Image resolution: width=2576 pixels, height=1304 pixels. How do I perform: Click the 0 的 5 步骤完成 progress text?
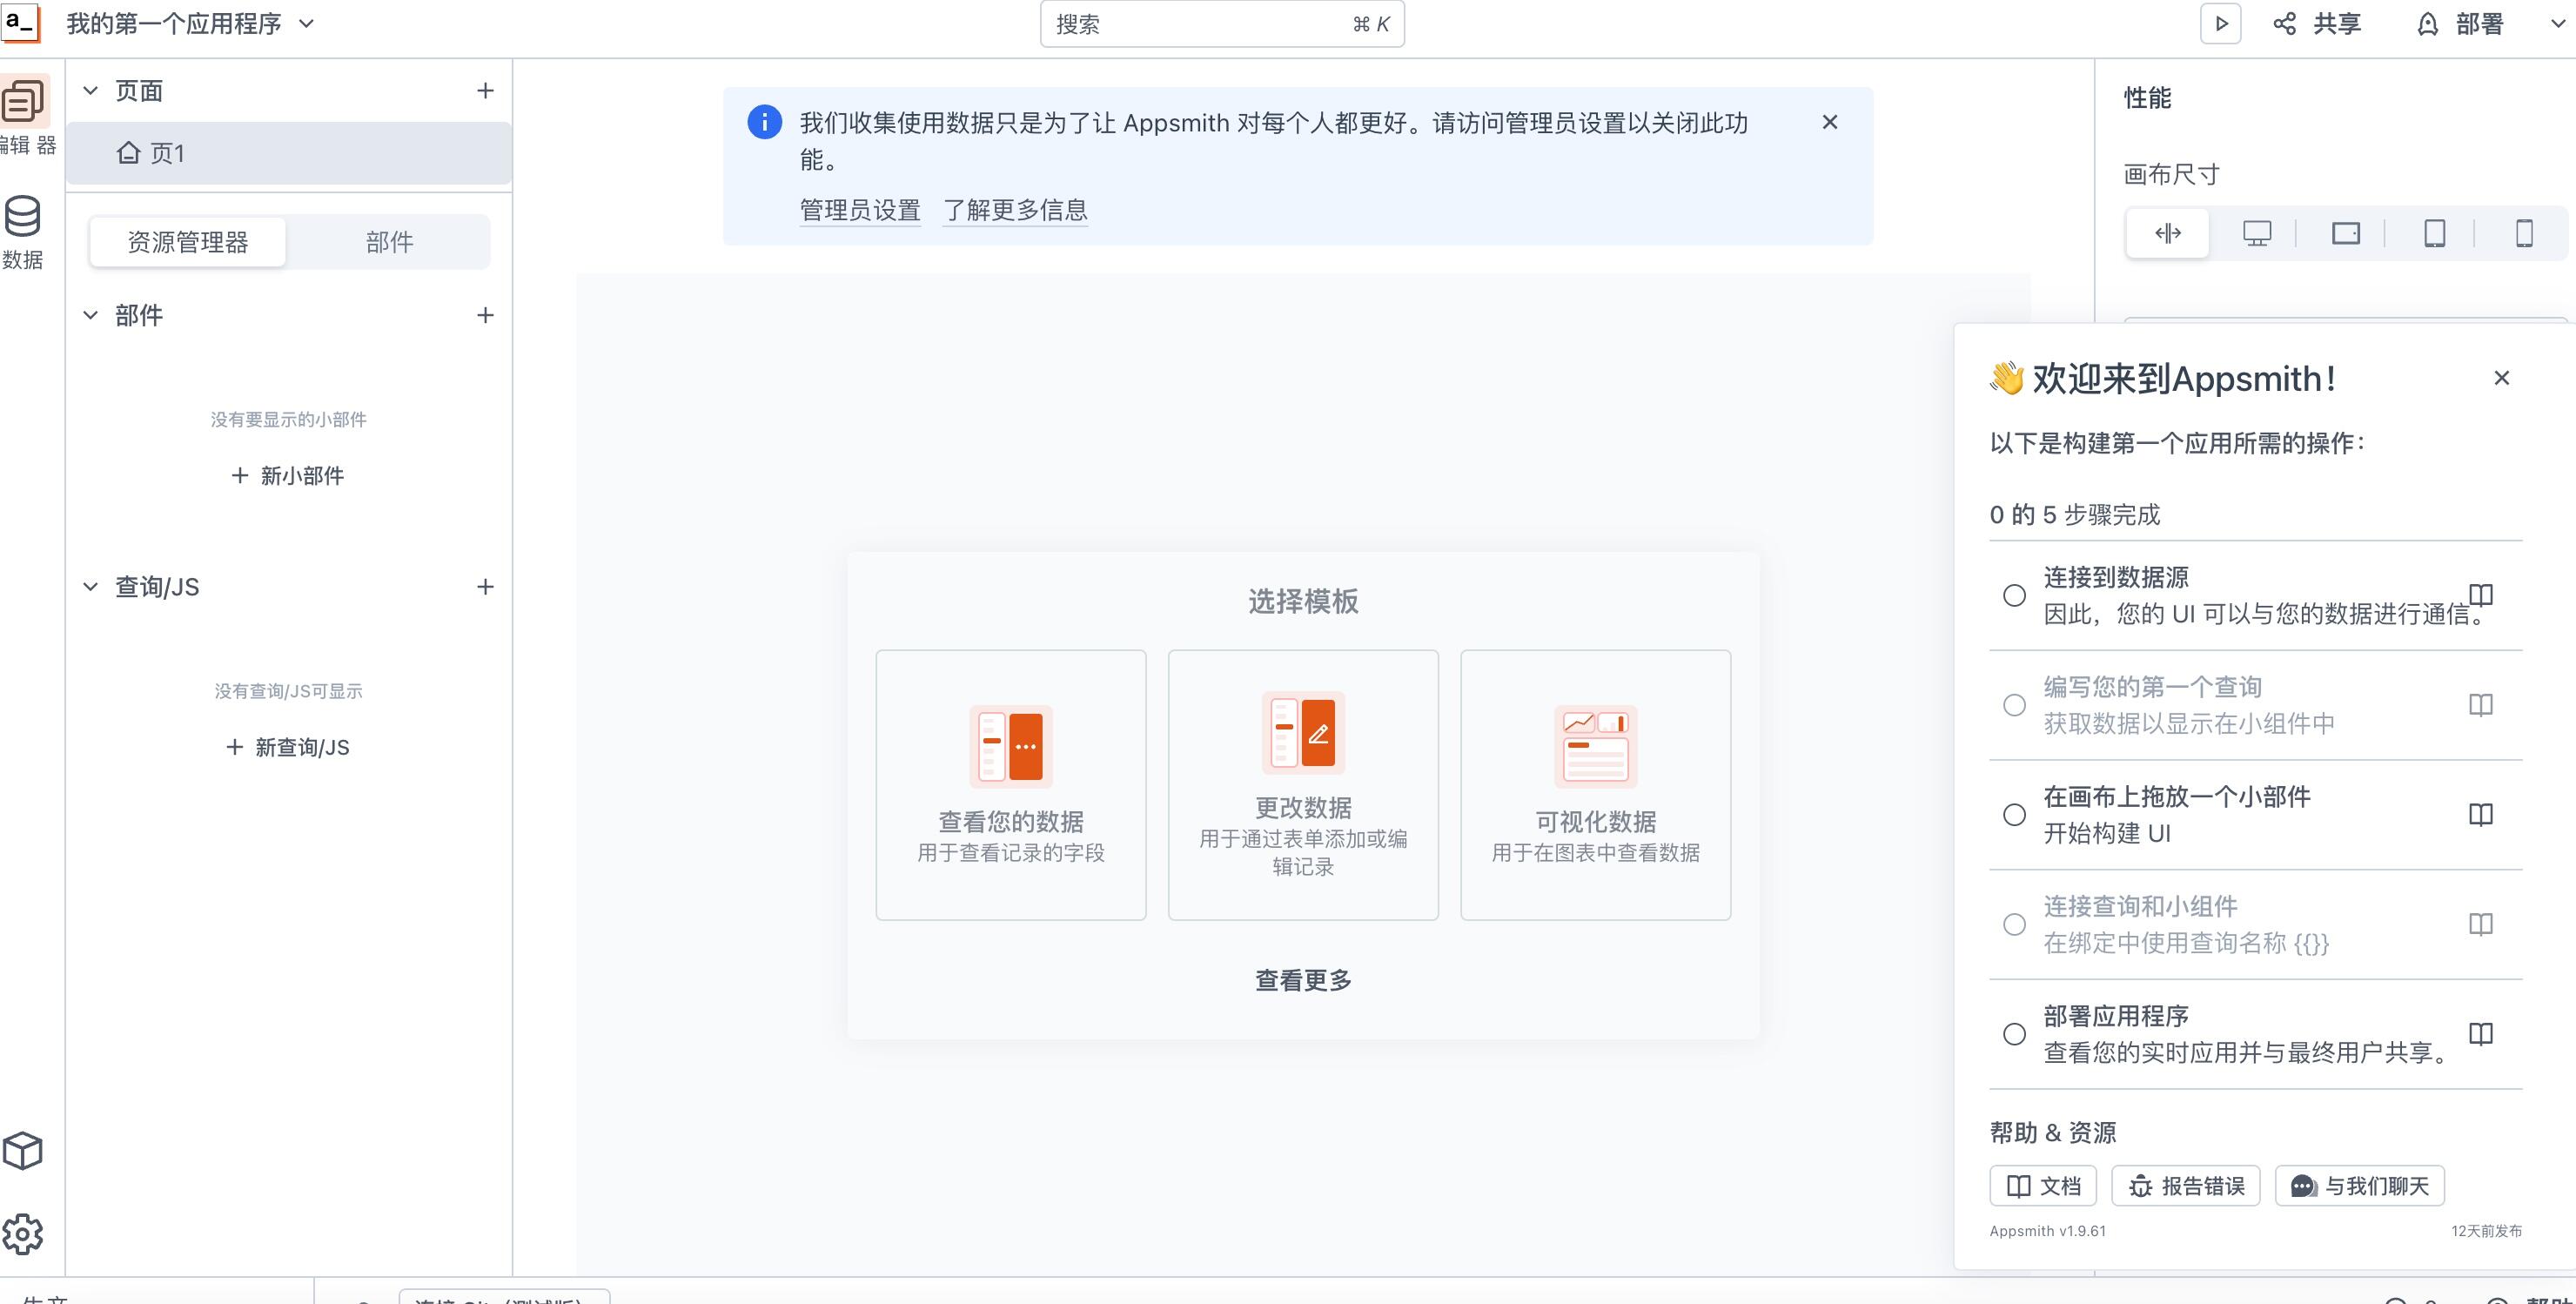pyautogui.click(x=2075, y=515)
